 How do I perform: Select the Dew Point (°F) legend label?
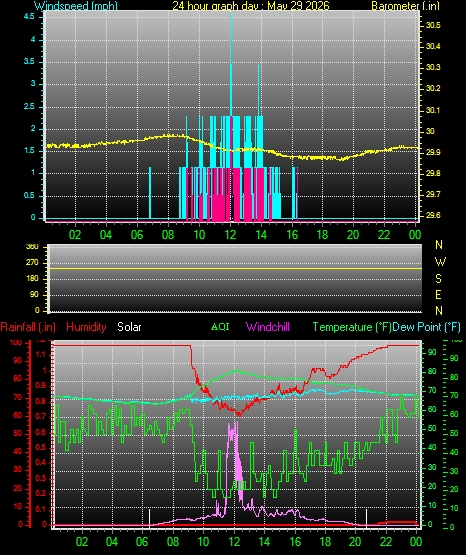(426, 327)
